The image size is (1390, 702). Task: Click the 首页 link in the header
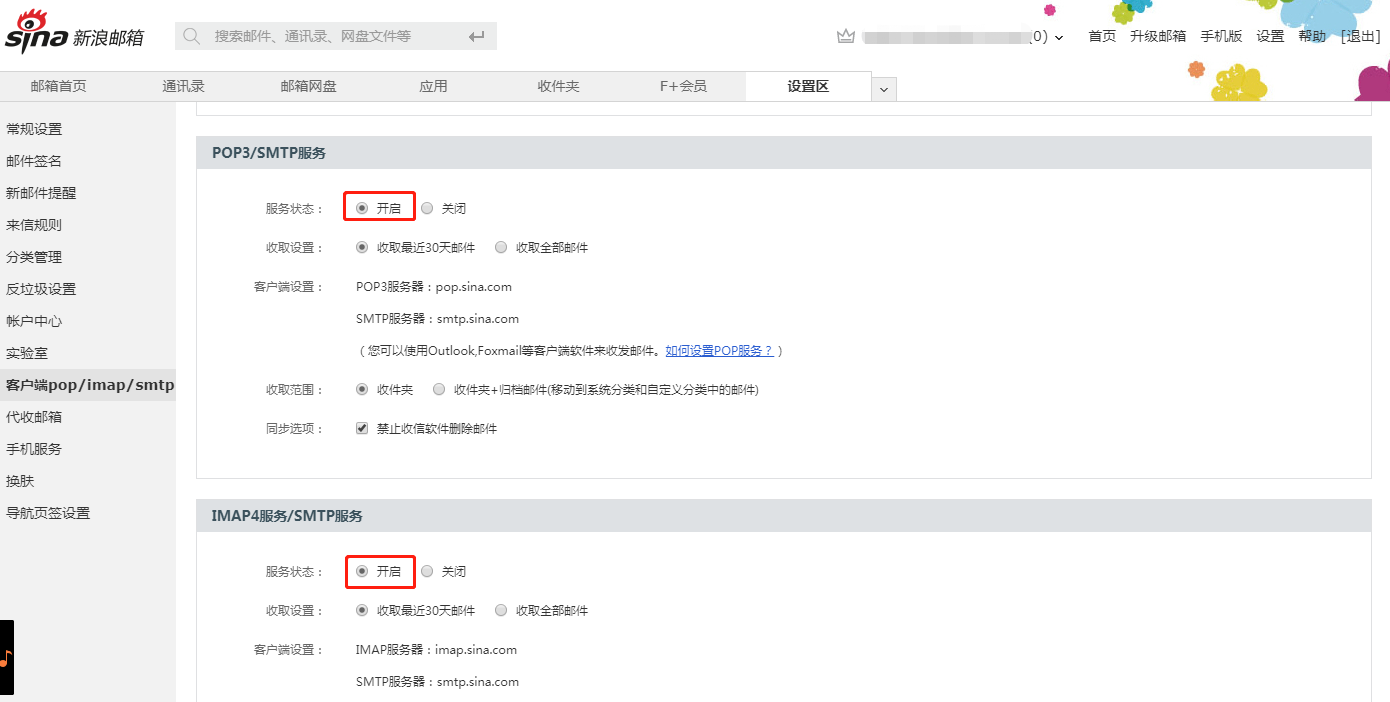click(x=1102, y=36)
